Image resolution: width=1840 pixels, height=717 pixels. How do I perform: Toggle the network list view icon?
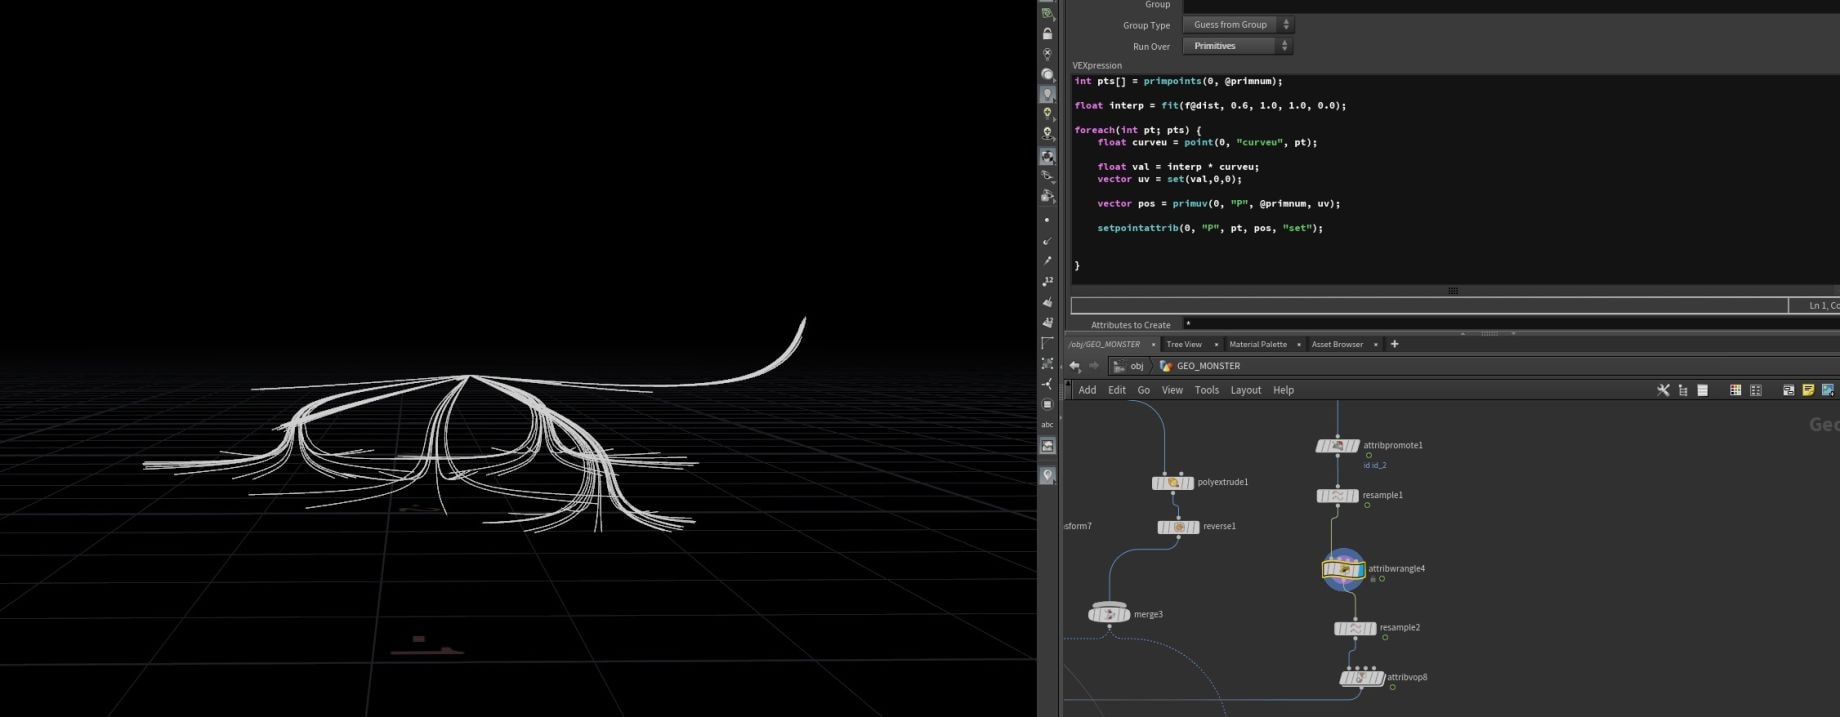(1702, 390)
